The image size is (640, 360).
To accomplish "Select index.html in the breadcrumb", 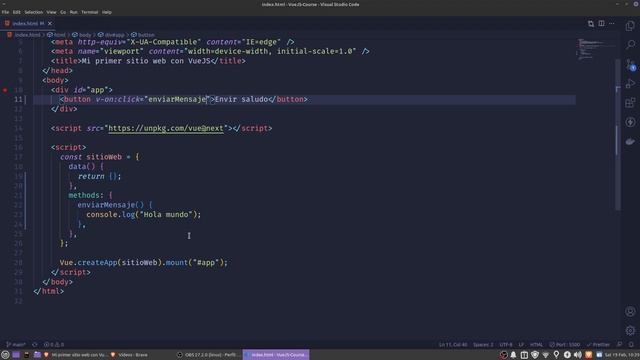I will pos(27,35).
